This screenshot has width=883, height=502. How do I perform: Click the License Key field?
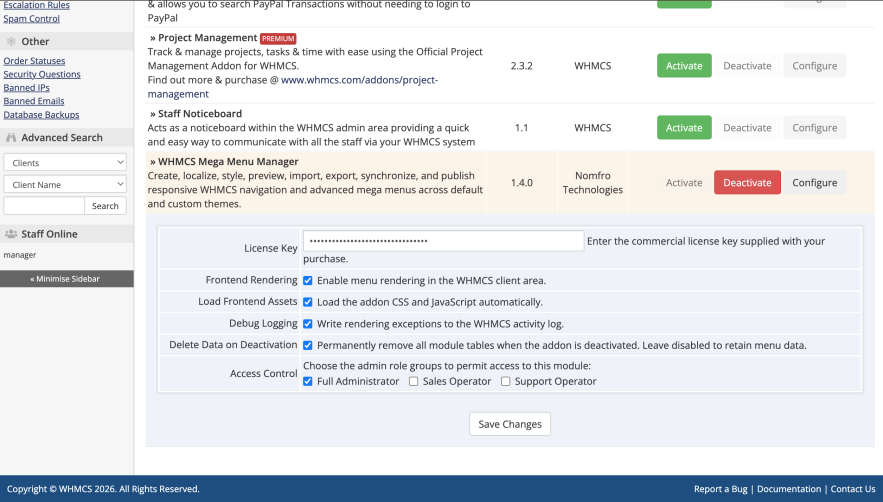coord(443,241)
